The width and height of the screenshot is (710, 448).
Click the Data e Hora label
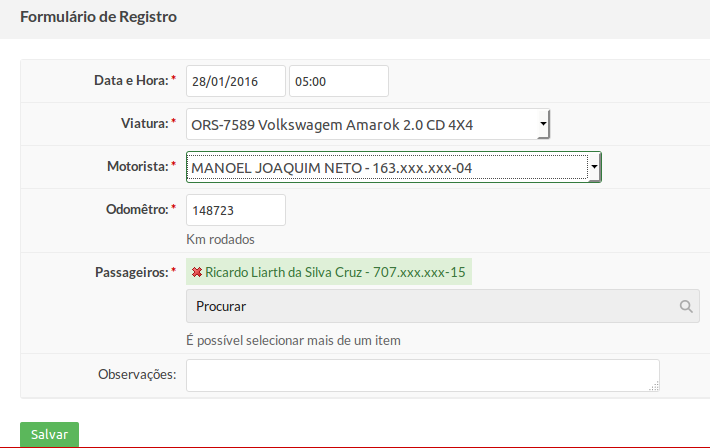pyautogui.click(x=131, y=80)
